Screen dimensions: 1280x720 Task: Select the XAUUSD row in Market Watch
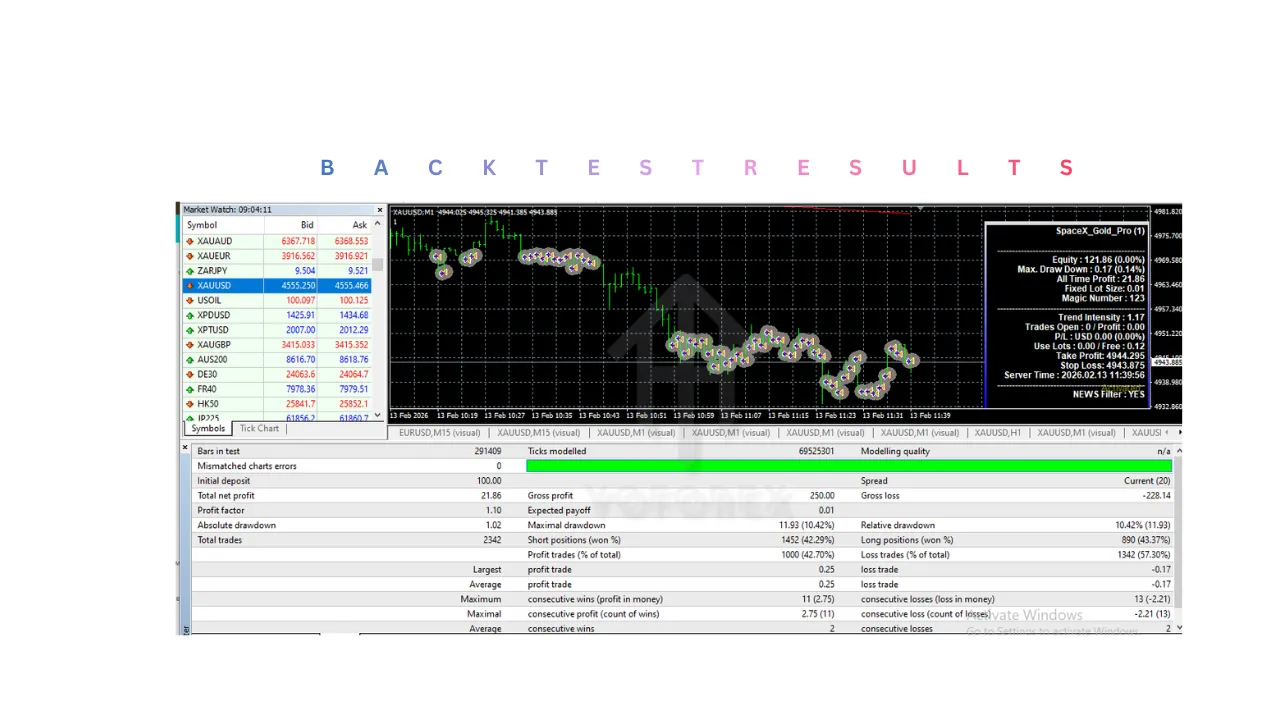pos(277,286)
